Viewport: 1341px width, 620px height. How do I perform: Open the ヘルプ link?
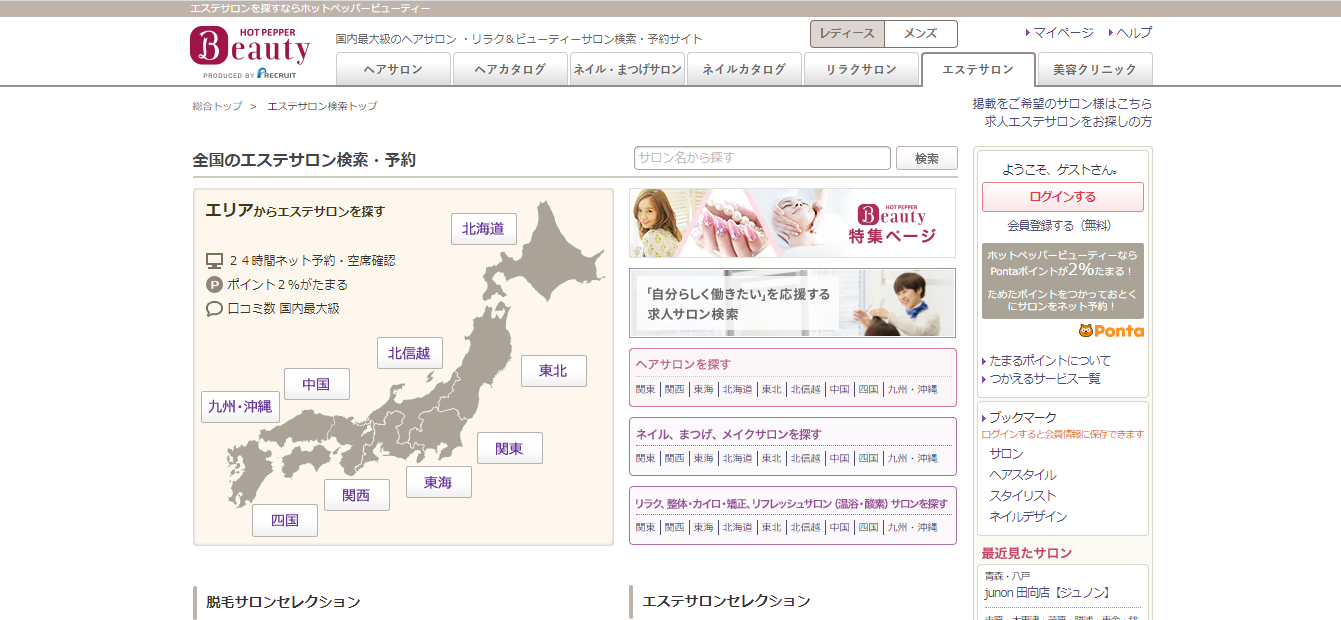1134,33
